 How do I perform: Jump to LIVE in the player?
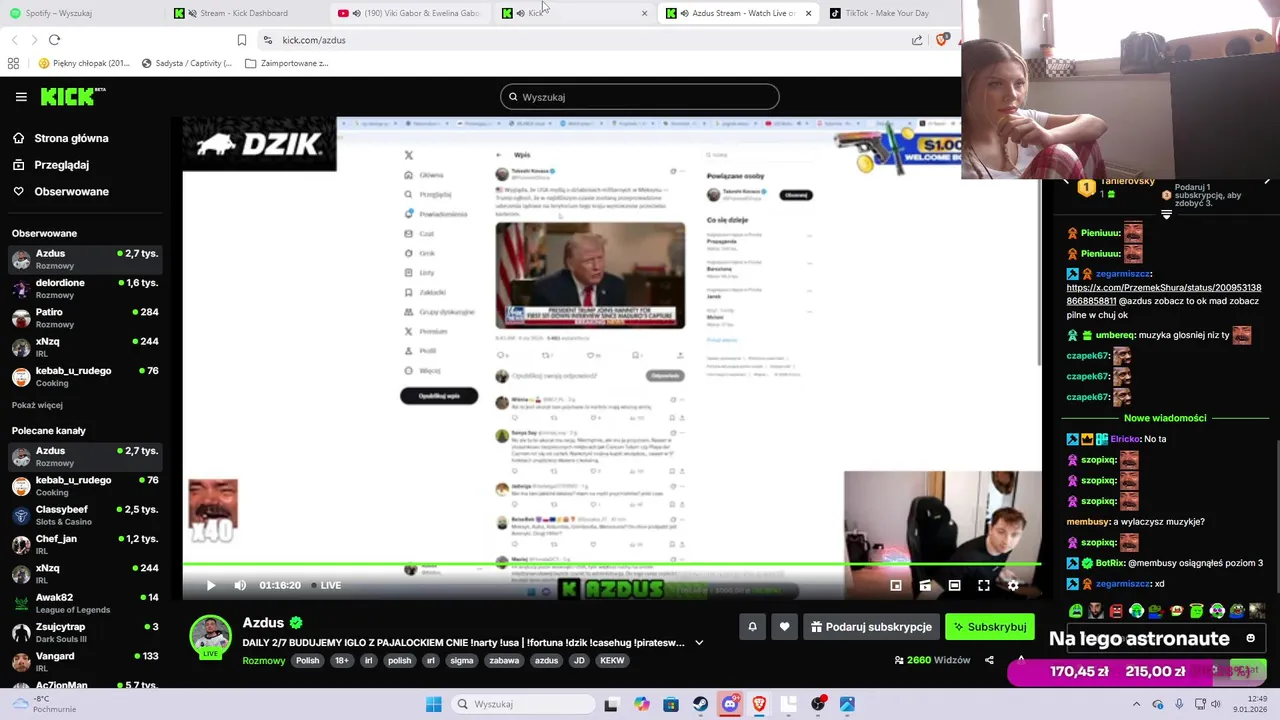pyautogui.click(x=326, y=585)
